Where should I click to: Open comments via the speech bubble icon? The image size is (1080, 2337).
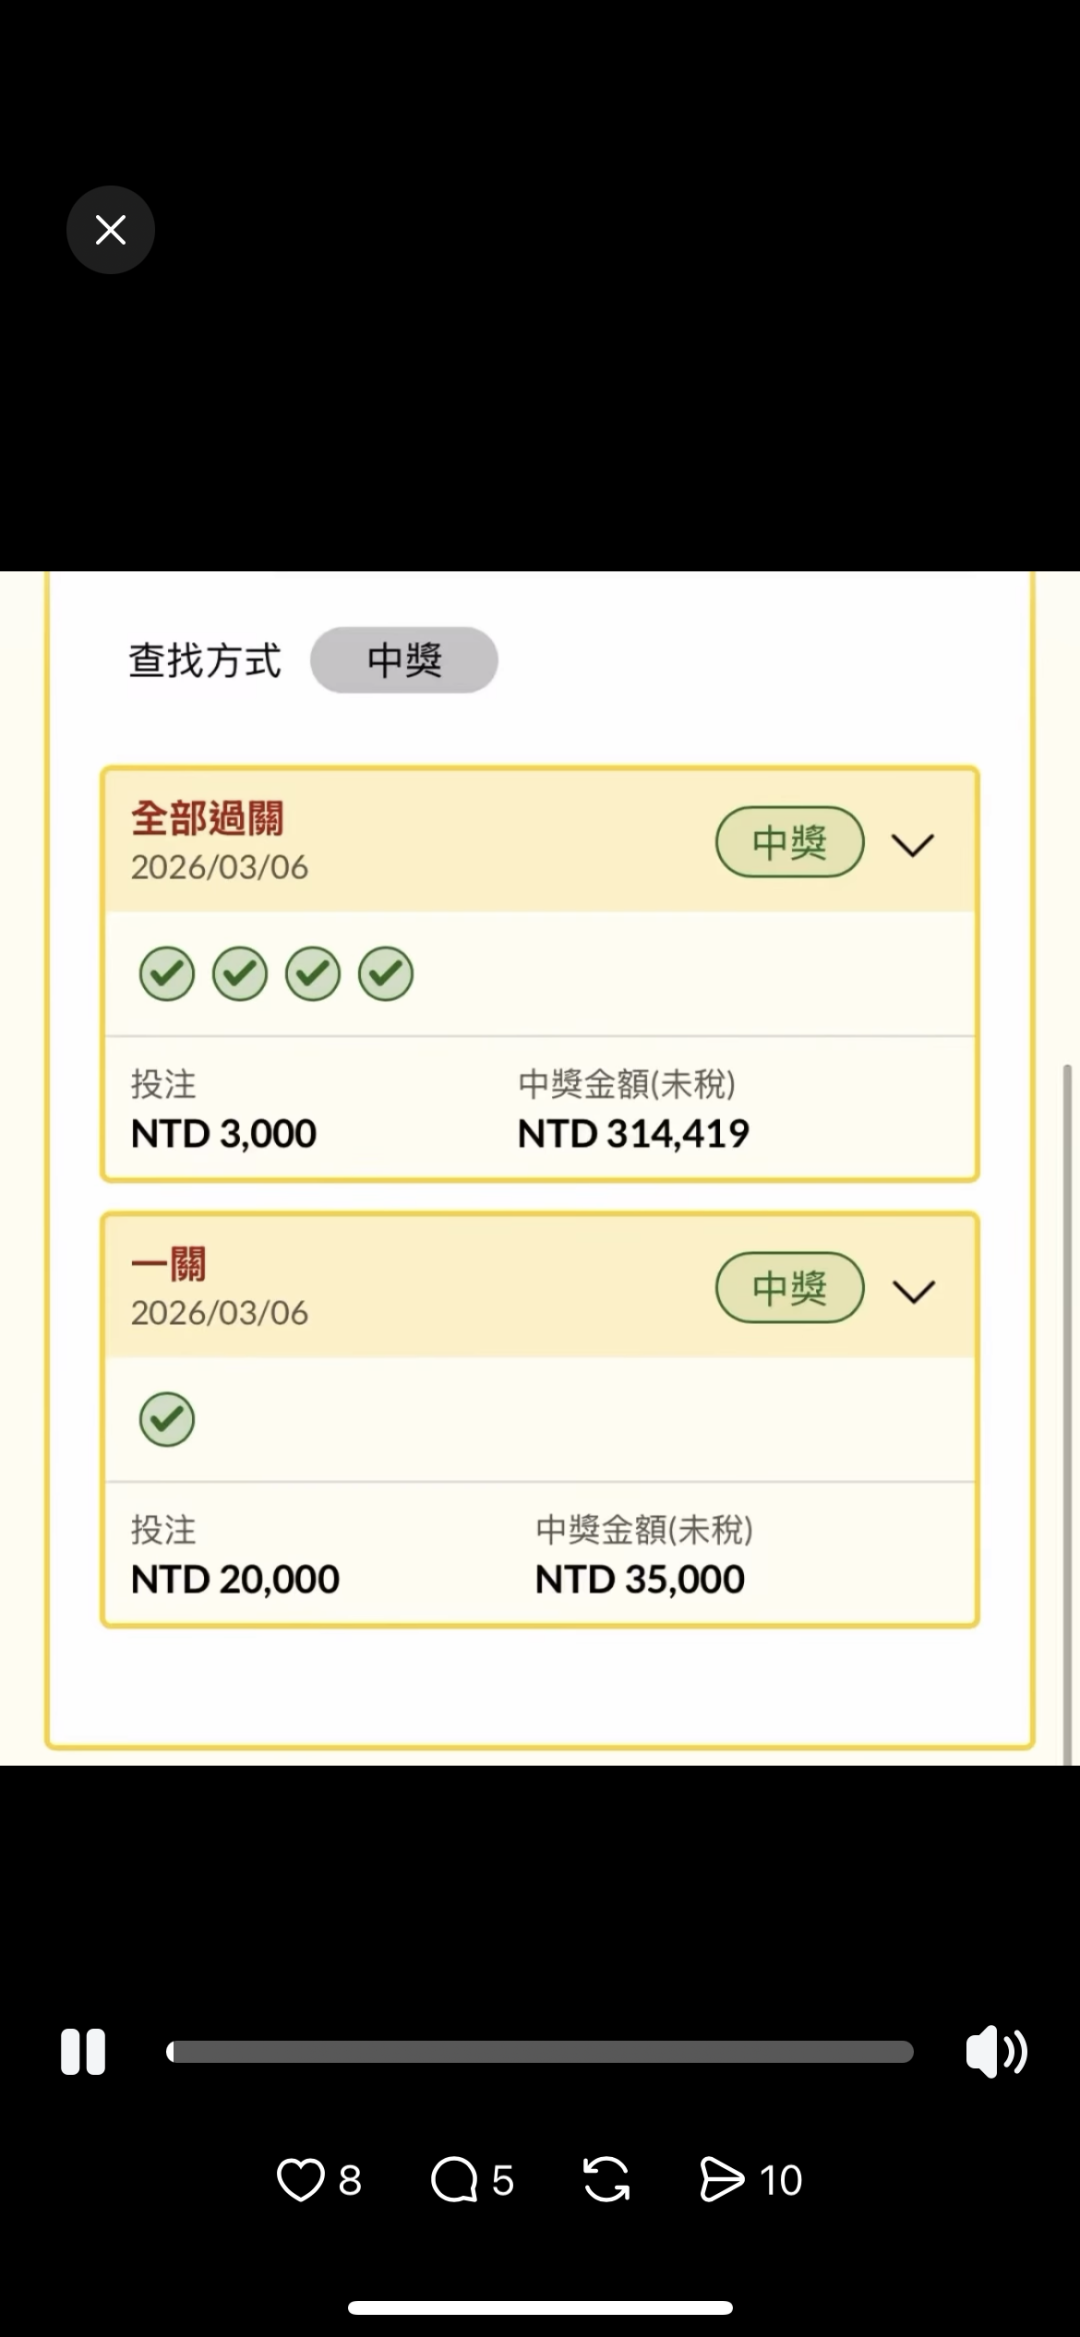pos(455,2180)
